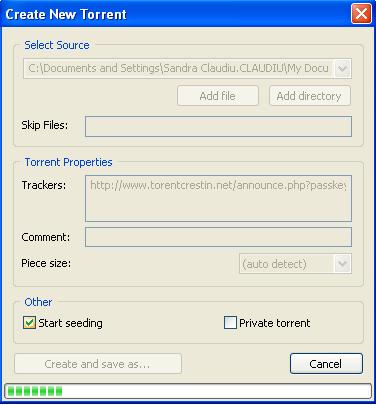Expand the source path dropdown arrow
The height and width of the screenshot is (405, 376).
click(342, 69)
